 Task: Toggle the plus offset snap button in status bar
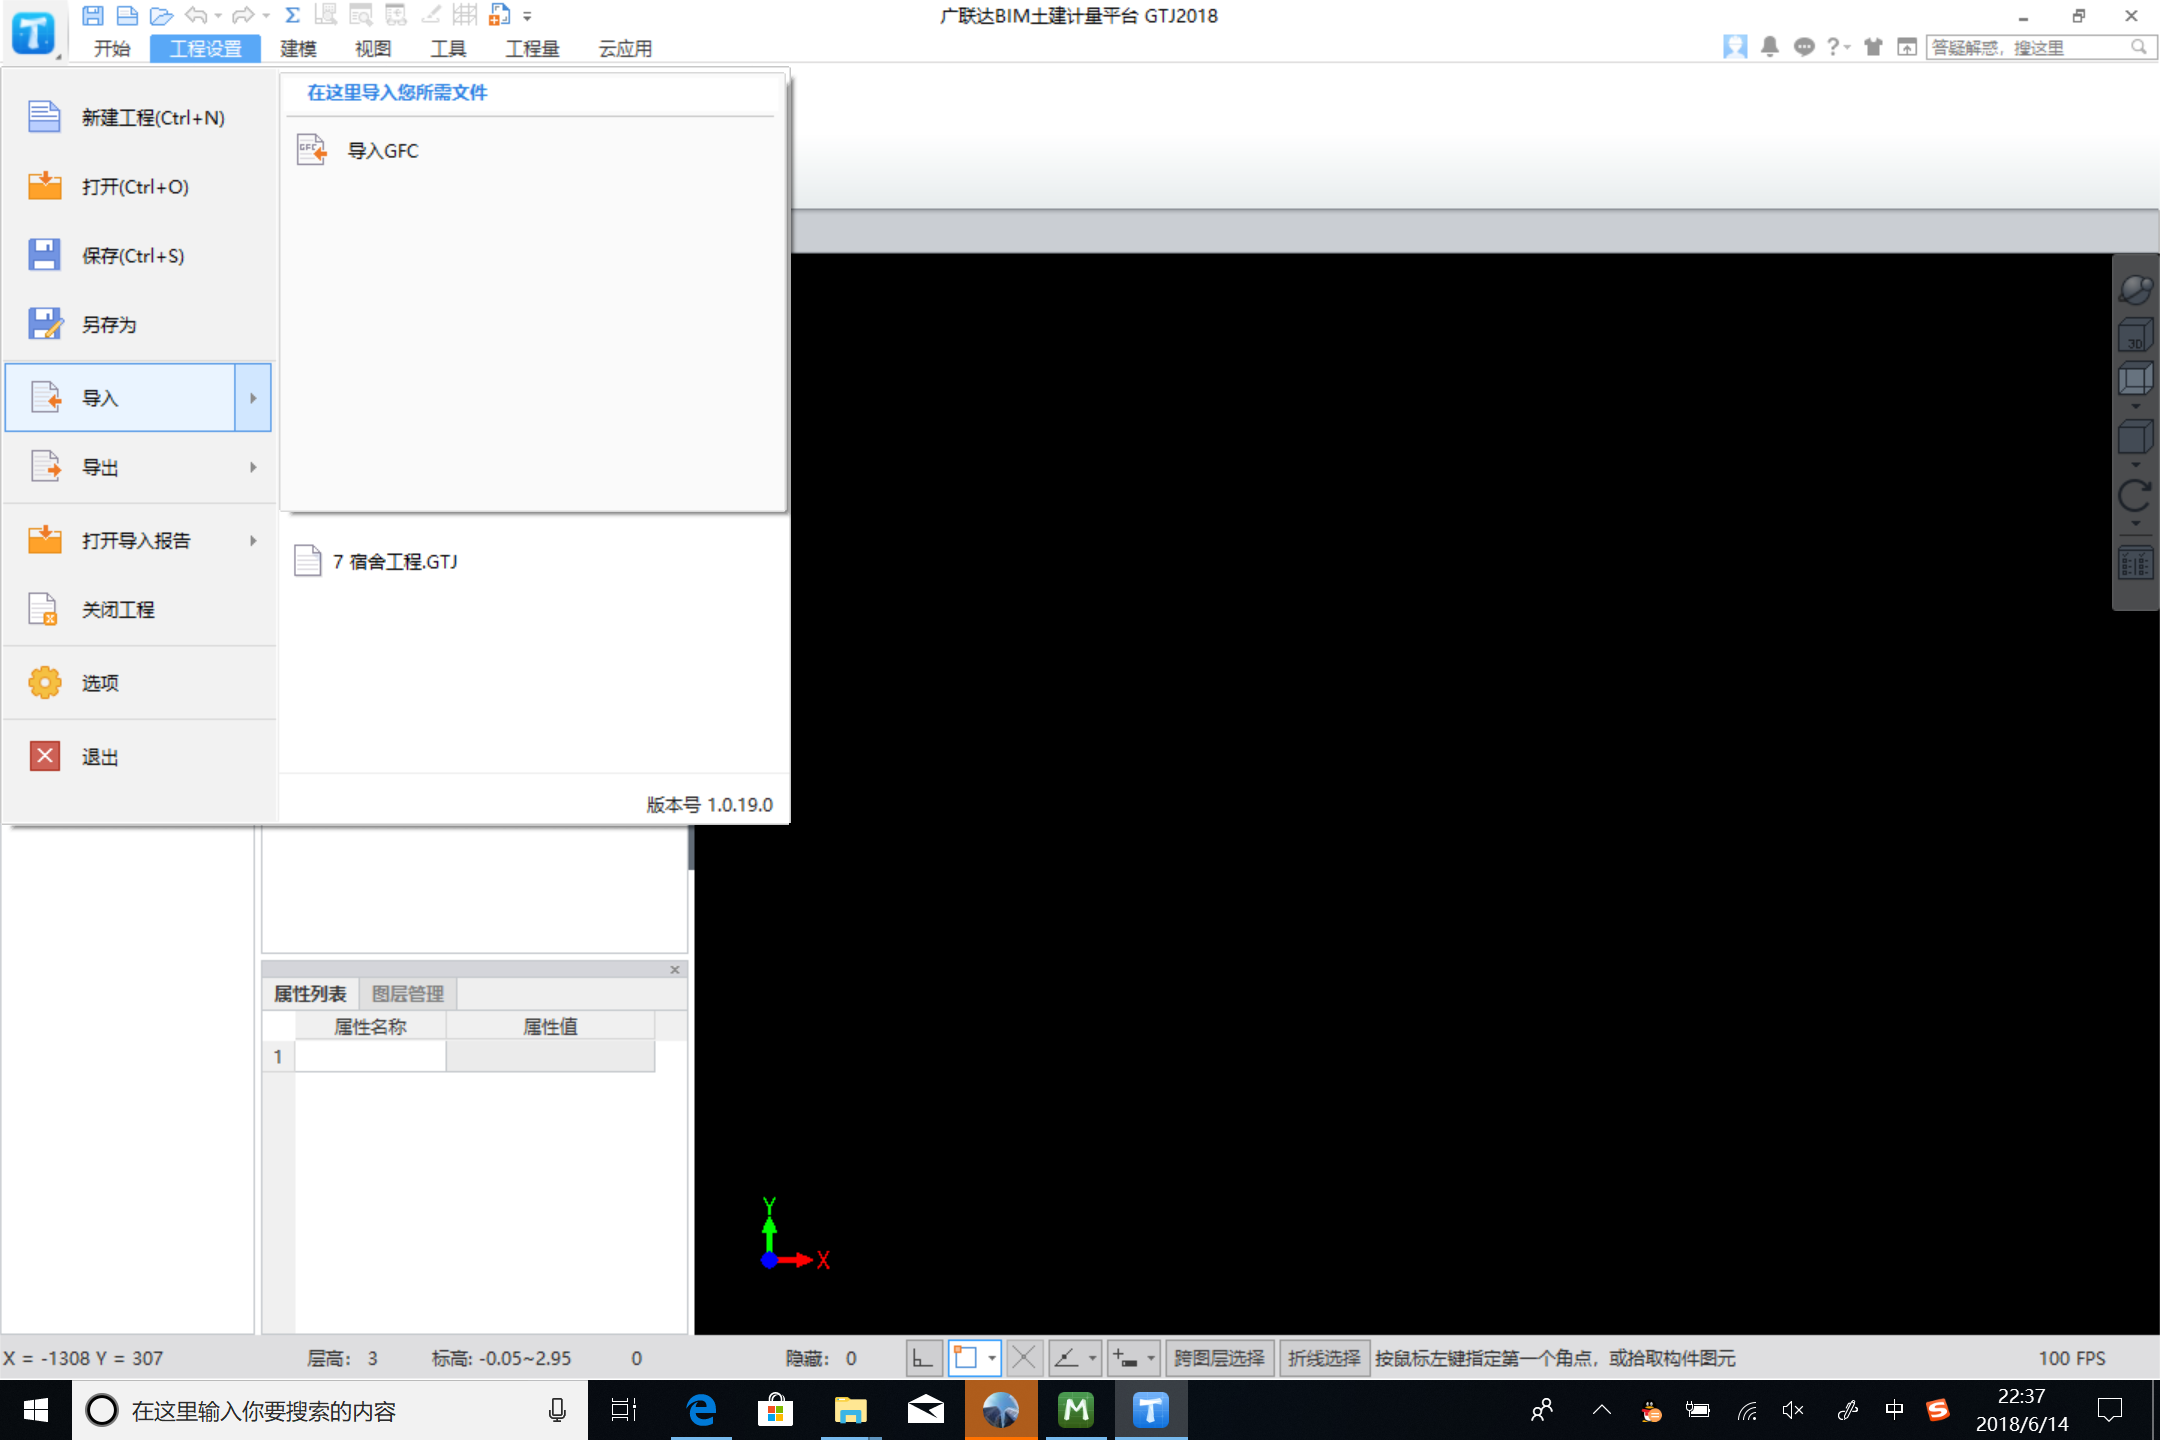click(1125, 1358)
